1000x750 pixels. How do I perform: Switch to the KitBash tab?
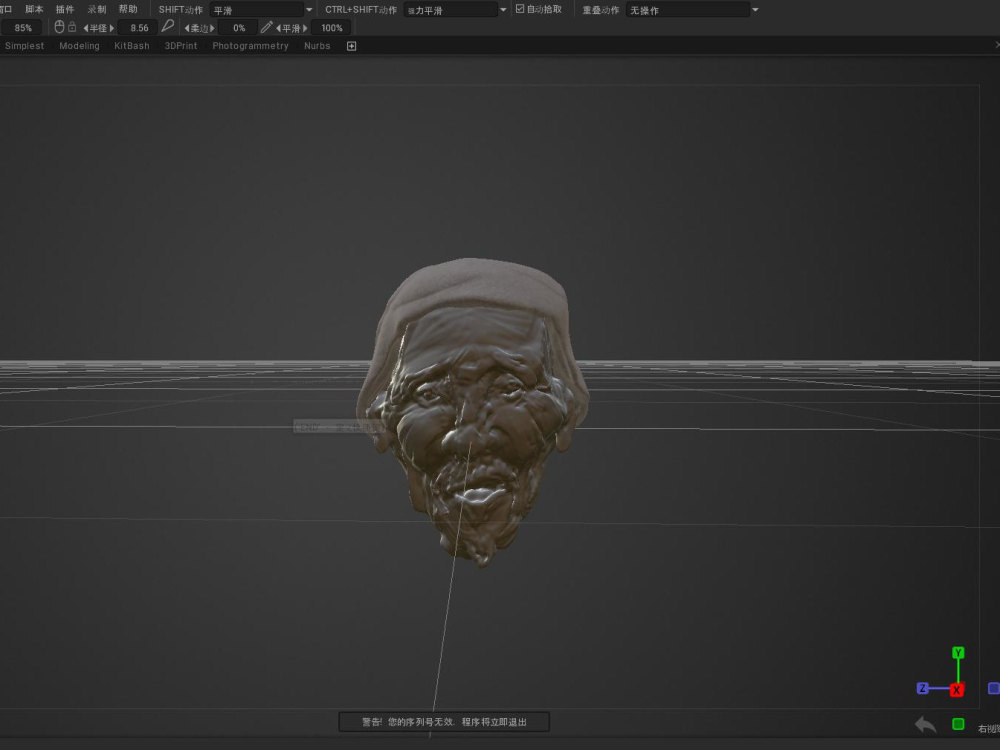[x=131, y=46]
